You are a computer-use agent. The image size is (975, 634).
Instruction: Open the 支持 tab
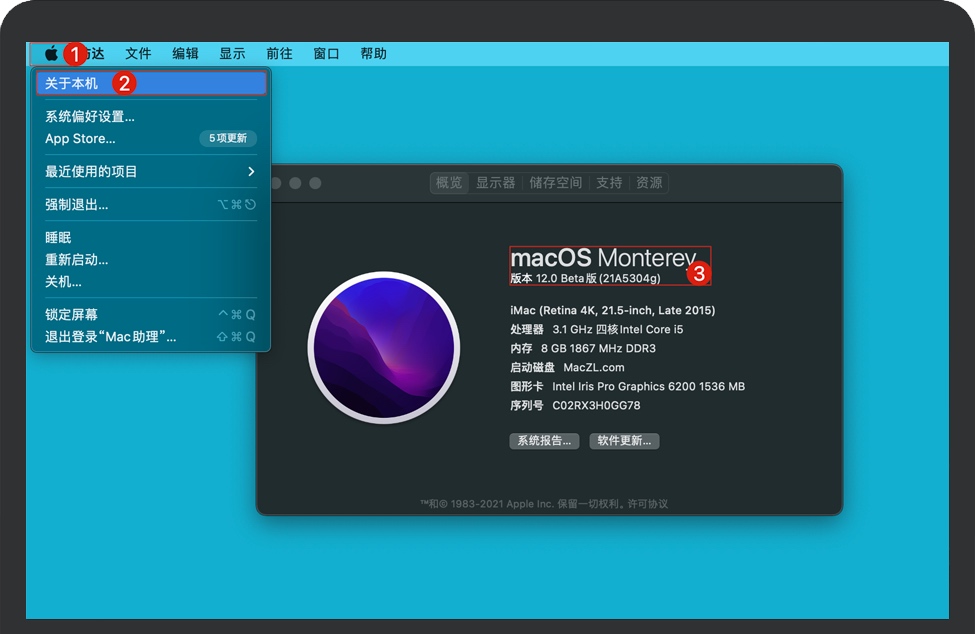click(609, 183)
